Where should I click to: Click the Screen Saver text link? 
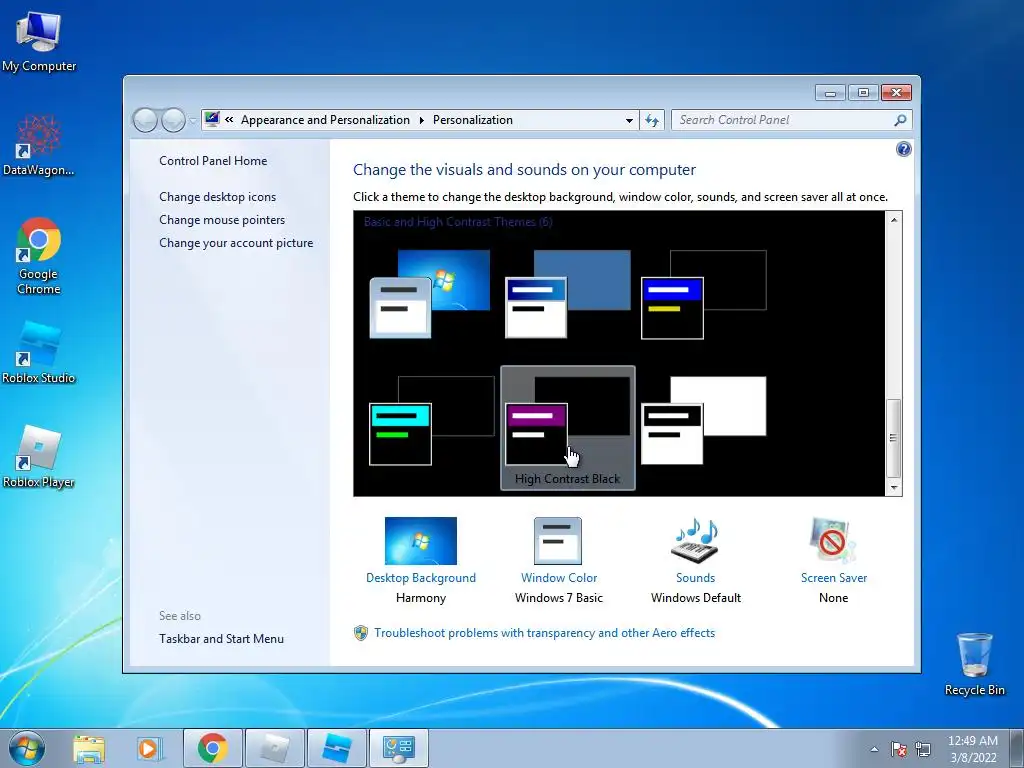(x=834, y=578)
